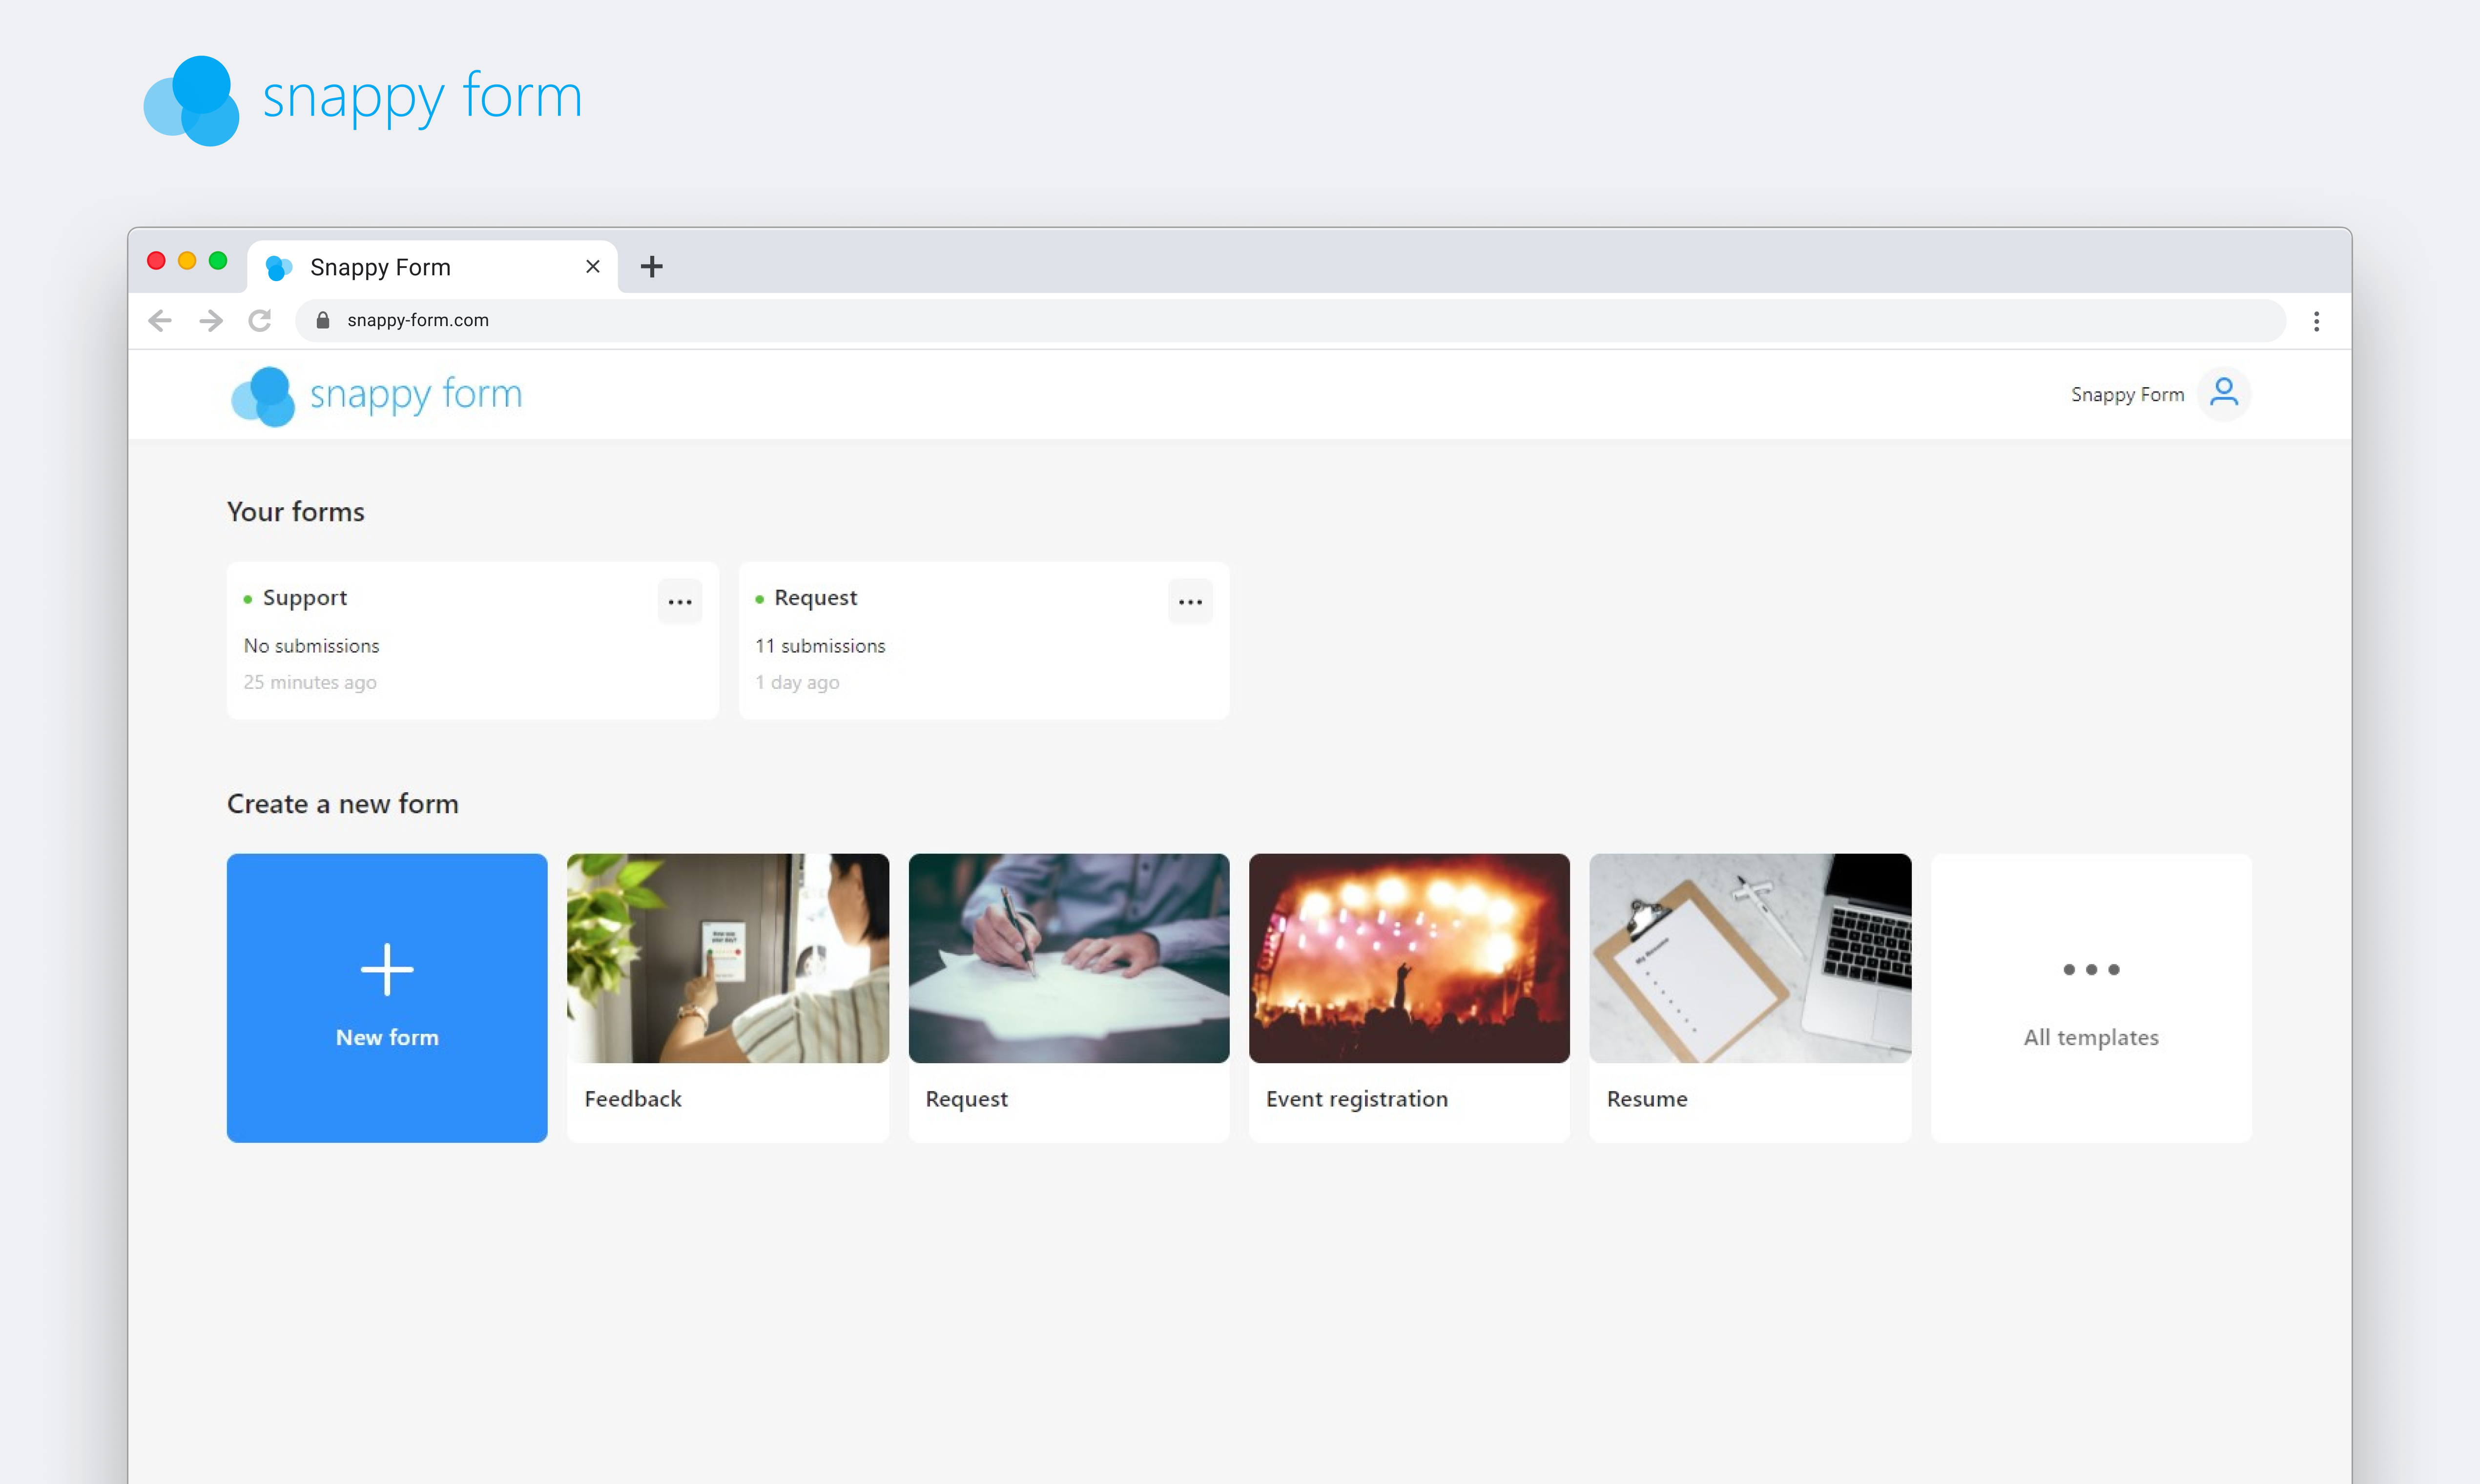Open a new browser tab with plus
Screen dimensions: 2480x1484
(x=651, y=266)
